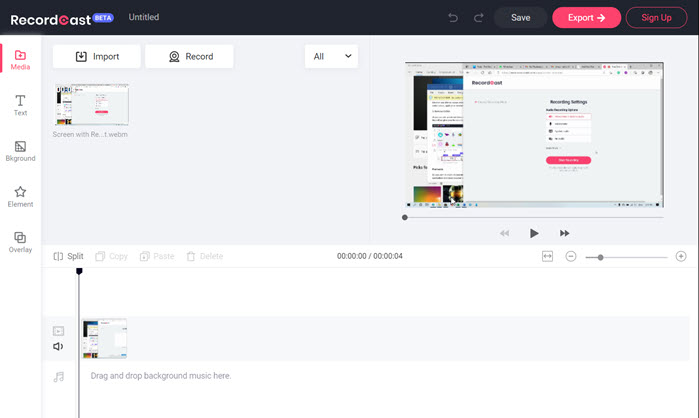The width and height of the screenshot is (699, 418).
Task: Export the video
Action: pos(586,18)
